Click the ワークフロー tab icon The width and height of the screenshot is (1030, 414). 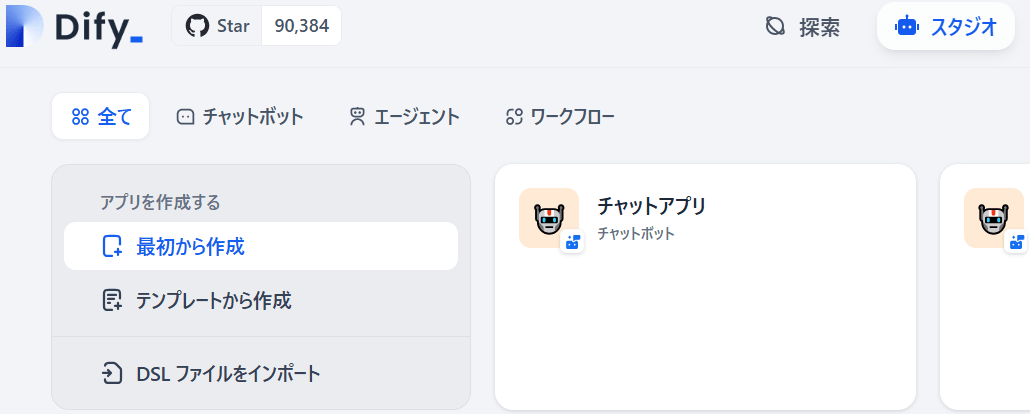(515, 117)
